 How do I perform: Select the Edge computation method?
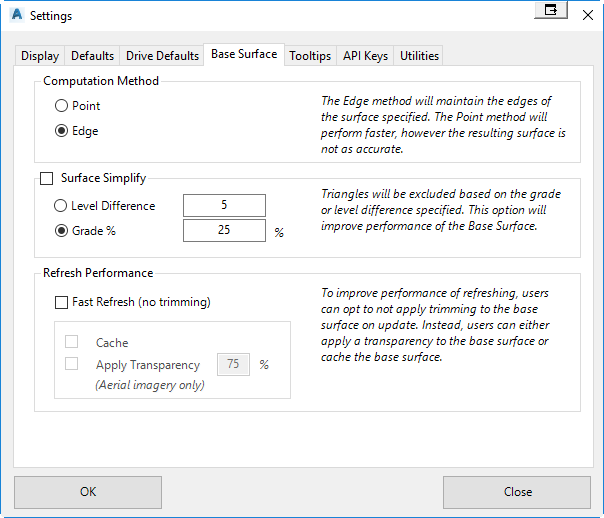pos(77,131)
